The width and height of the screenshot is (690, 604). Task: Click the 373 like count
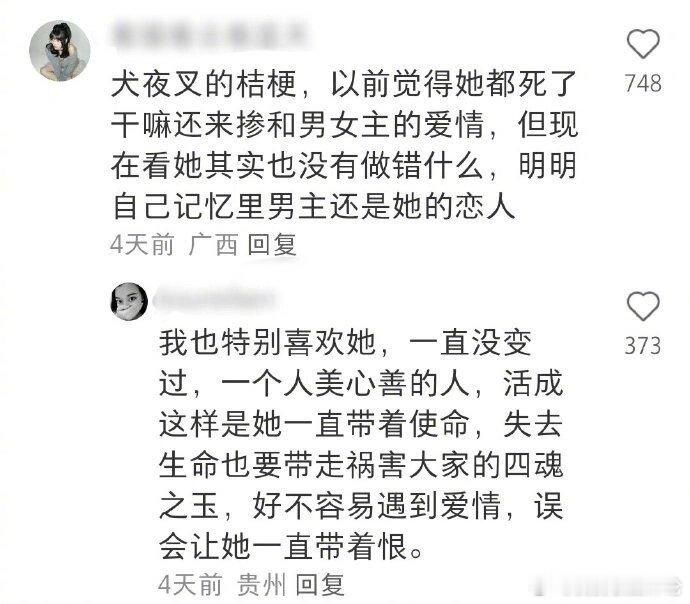click(x=643, y=345)
